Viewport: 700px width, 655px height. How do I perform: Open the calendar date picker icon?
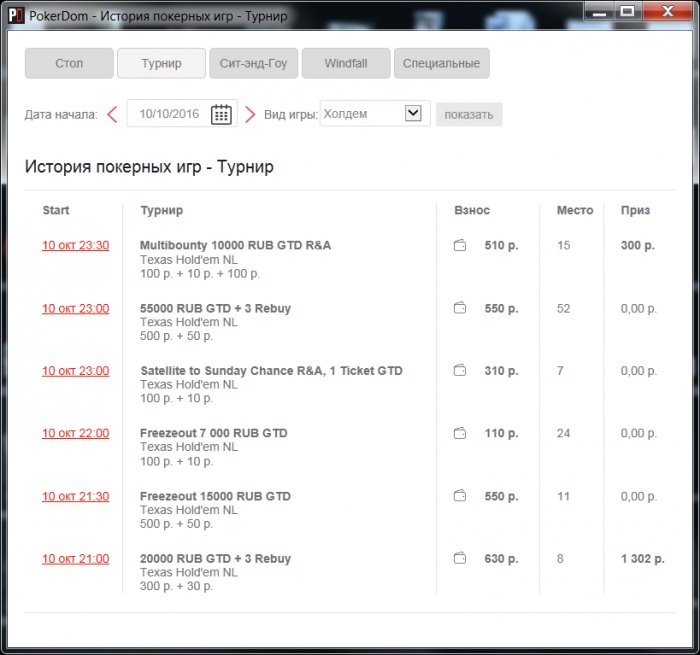[221, 114]
